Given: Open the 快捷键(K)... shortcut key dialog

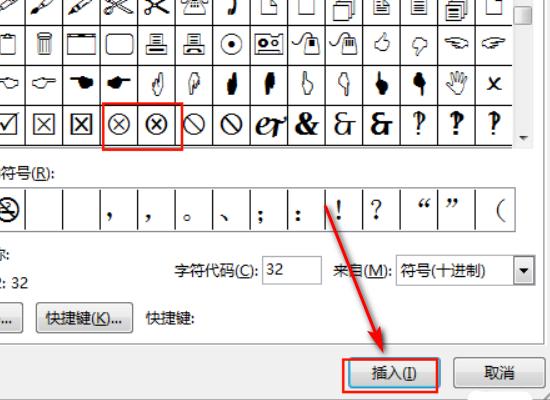Looking at the screenshot, I should (x=84, y=318).
